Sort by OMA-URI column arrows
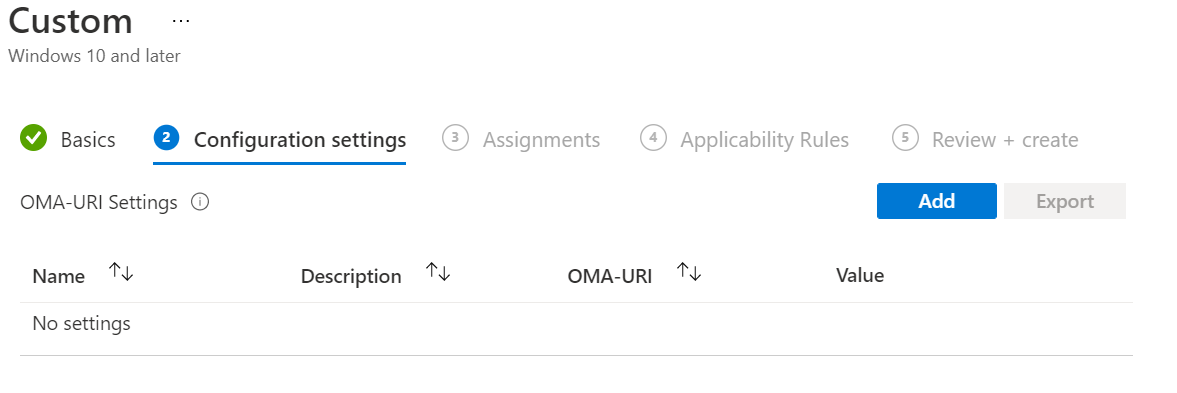This screenshot has width=1177, height=393. [x=688, y=272]
